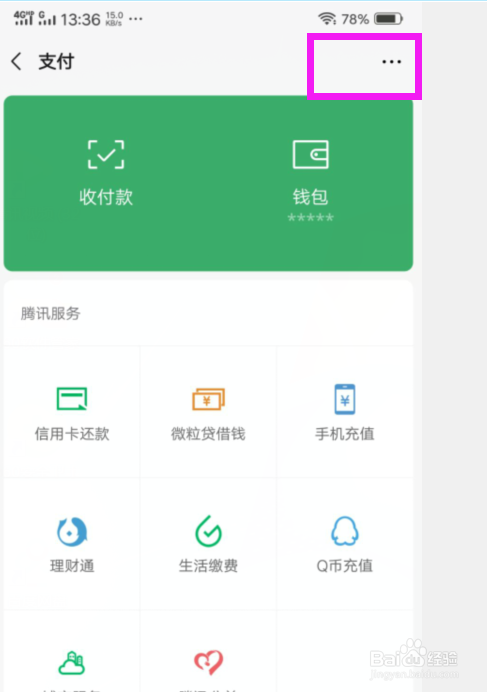
Task: Tap the status bar three-dot overflow
Action: [136, 19]
